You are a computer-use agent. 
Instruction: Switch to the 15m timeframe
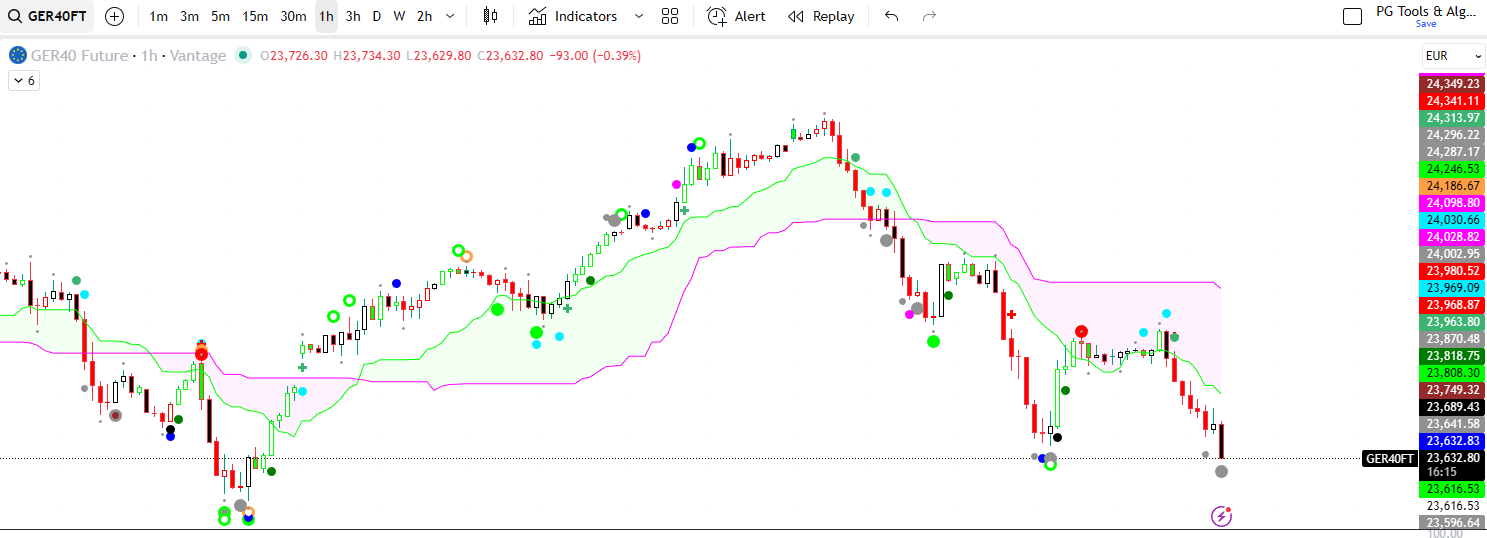click(x=255, y=16)
